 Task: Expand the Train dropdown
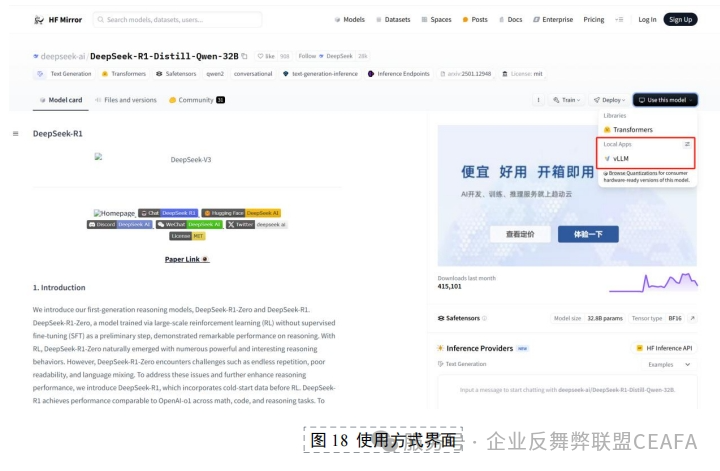(x=567, y=100)
